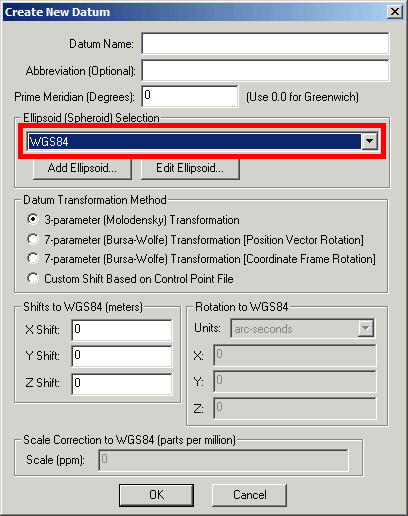Click the Scale (ppm) field
This screenshot has width=408, height=516.
click(223, 460)
